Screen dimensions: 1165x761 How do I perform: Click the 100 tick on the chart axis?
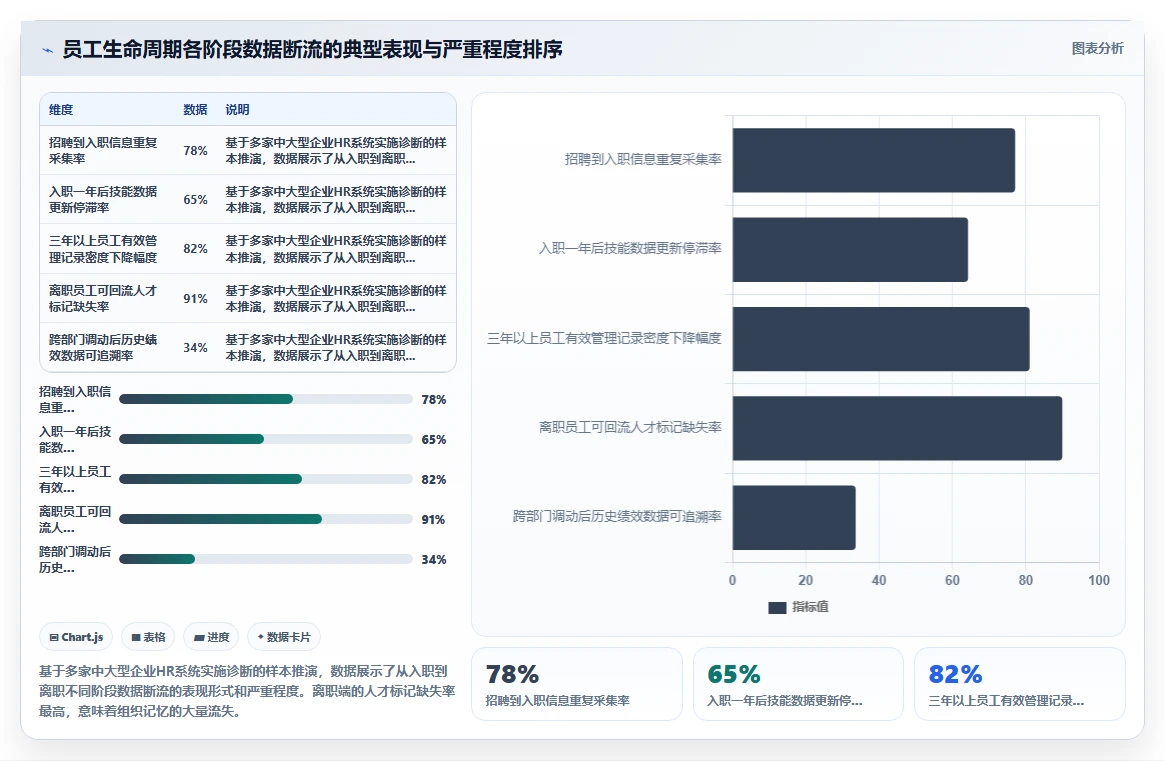[1099, 580]
